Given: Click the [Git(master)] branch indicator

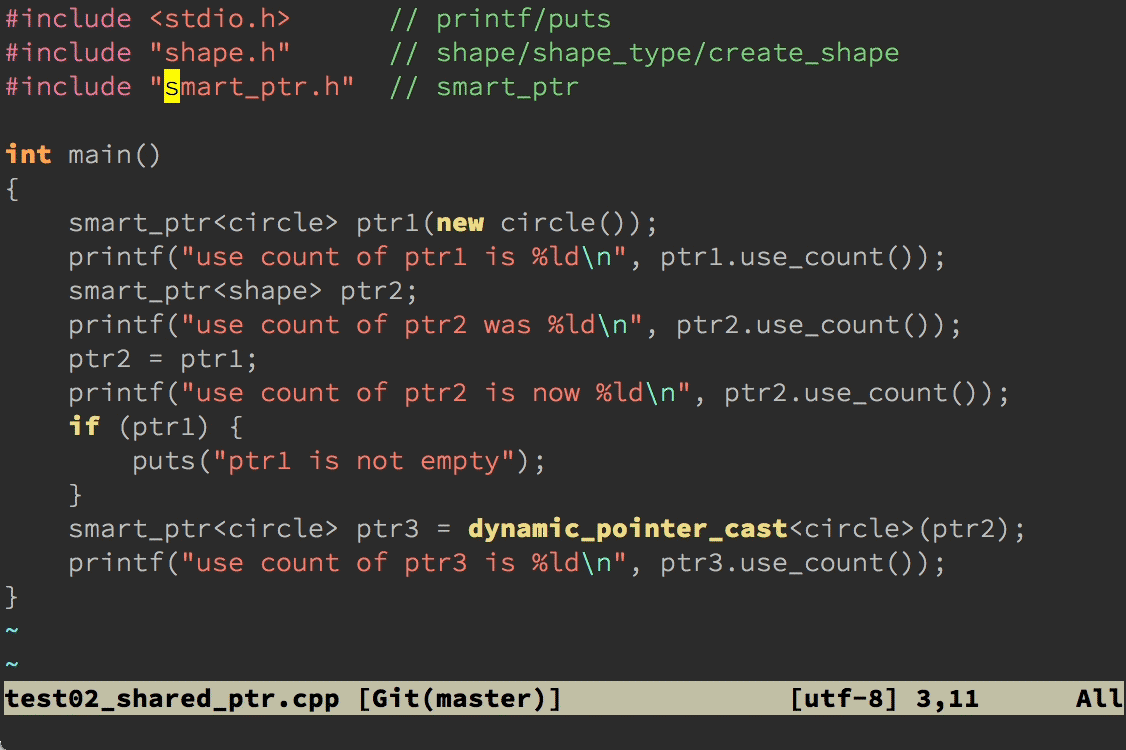Looking at the screenshot, I should (459, 699).
